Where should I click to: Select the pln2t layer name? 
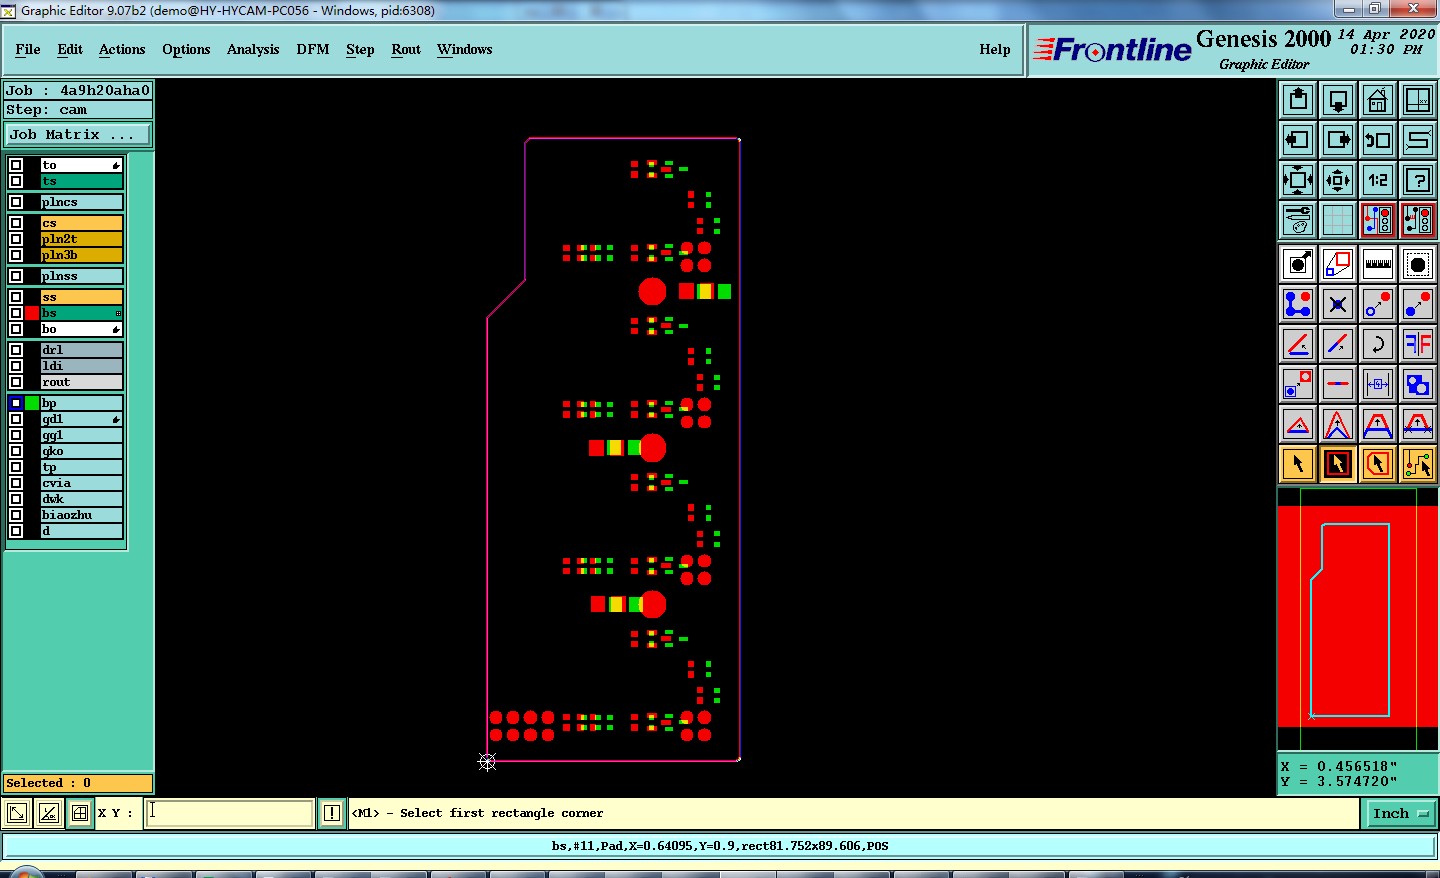pos(81,239)
